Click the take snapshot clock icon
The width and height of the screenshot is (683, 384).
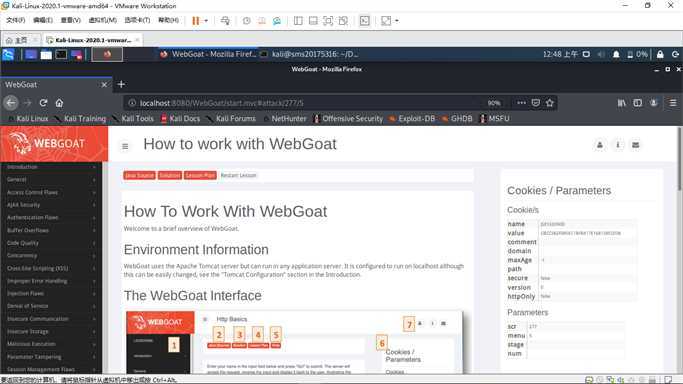[x=247, y=20]
